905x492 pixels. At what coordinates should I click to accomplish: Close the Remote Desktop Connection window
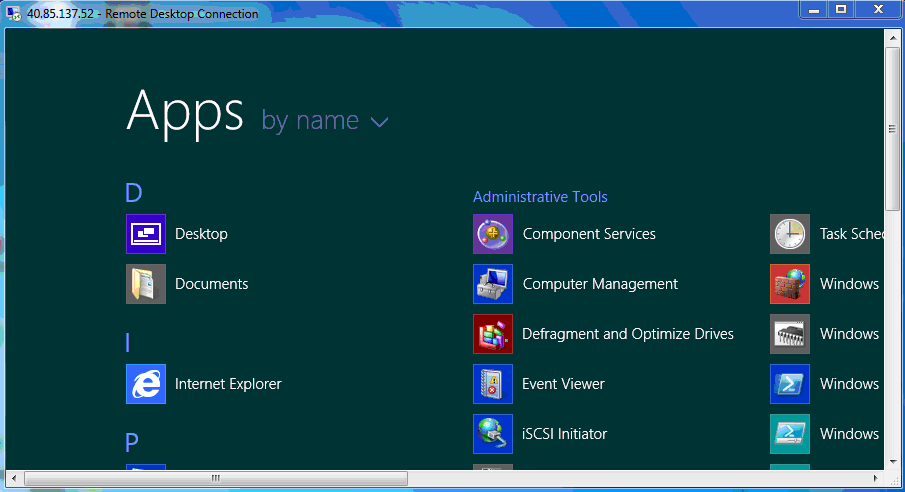pyautogui.click(x=878, y=10)
